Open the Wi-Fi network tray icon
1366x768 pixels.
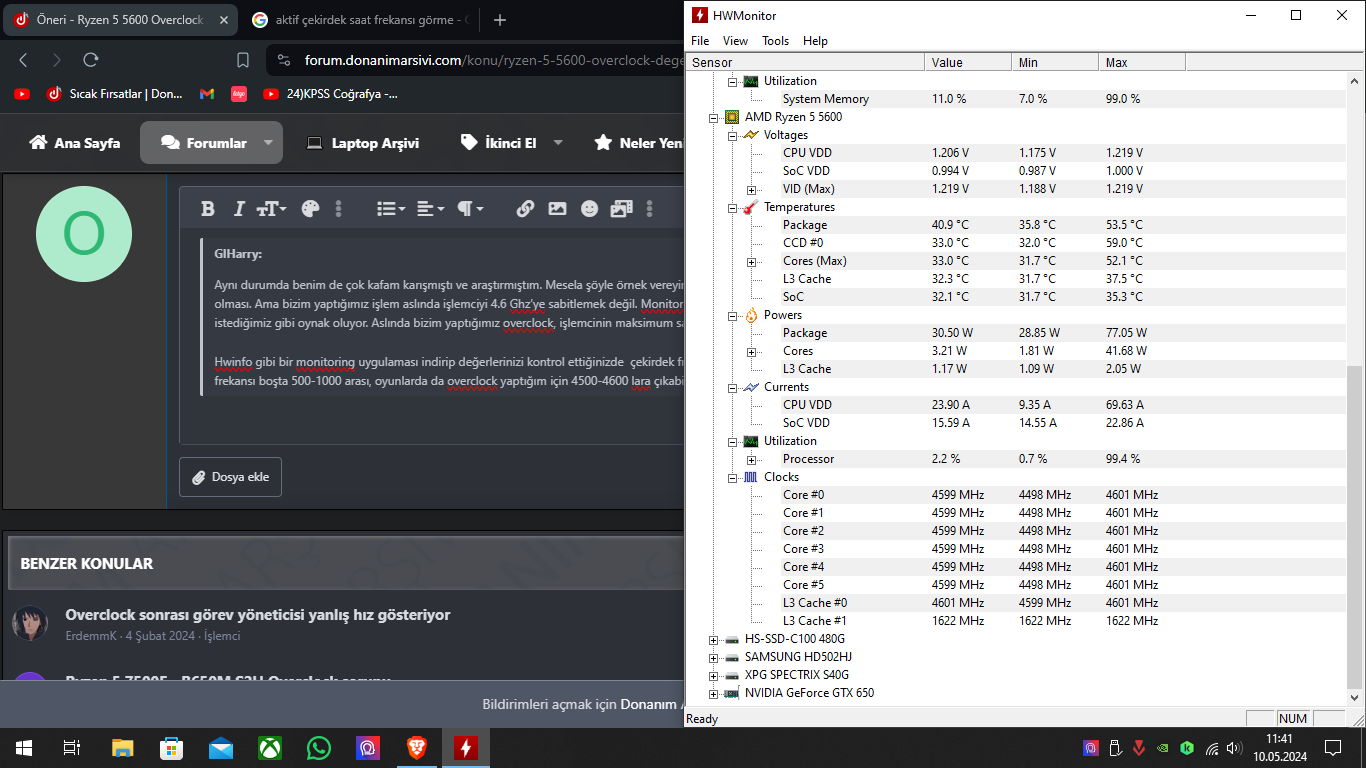coord(1212,747)
